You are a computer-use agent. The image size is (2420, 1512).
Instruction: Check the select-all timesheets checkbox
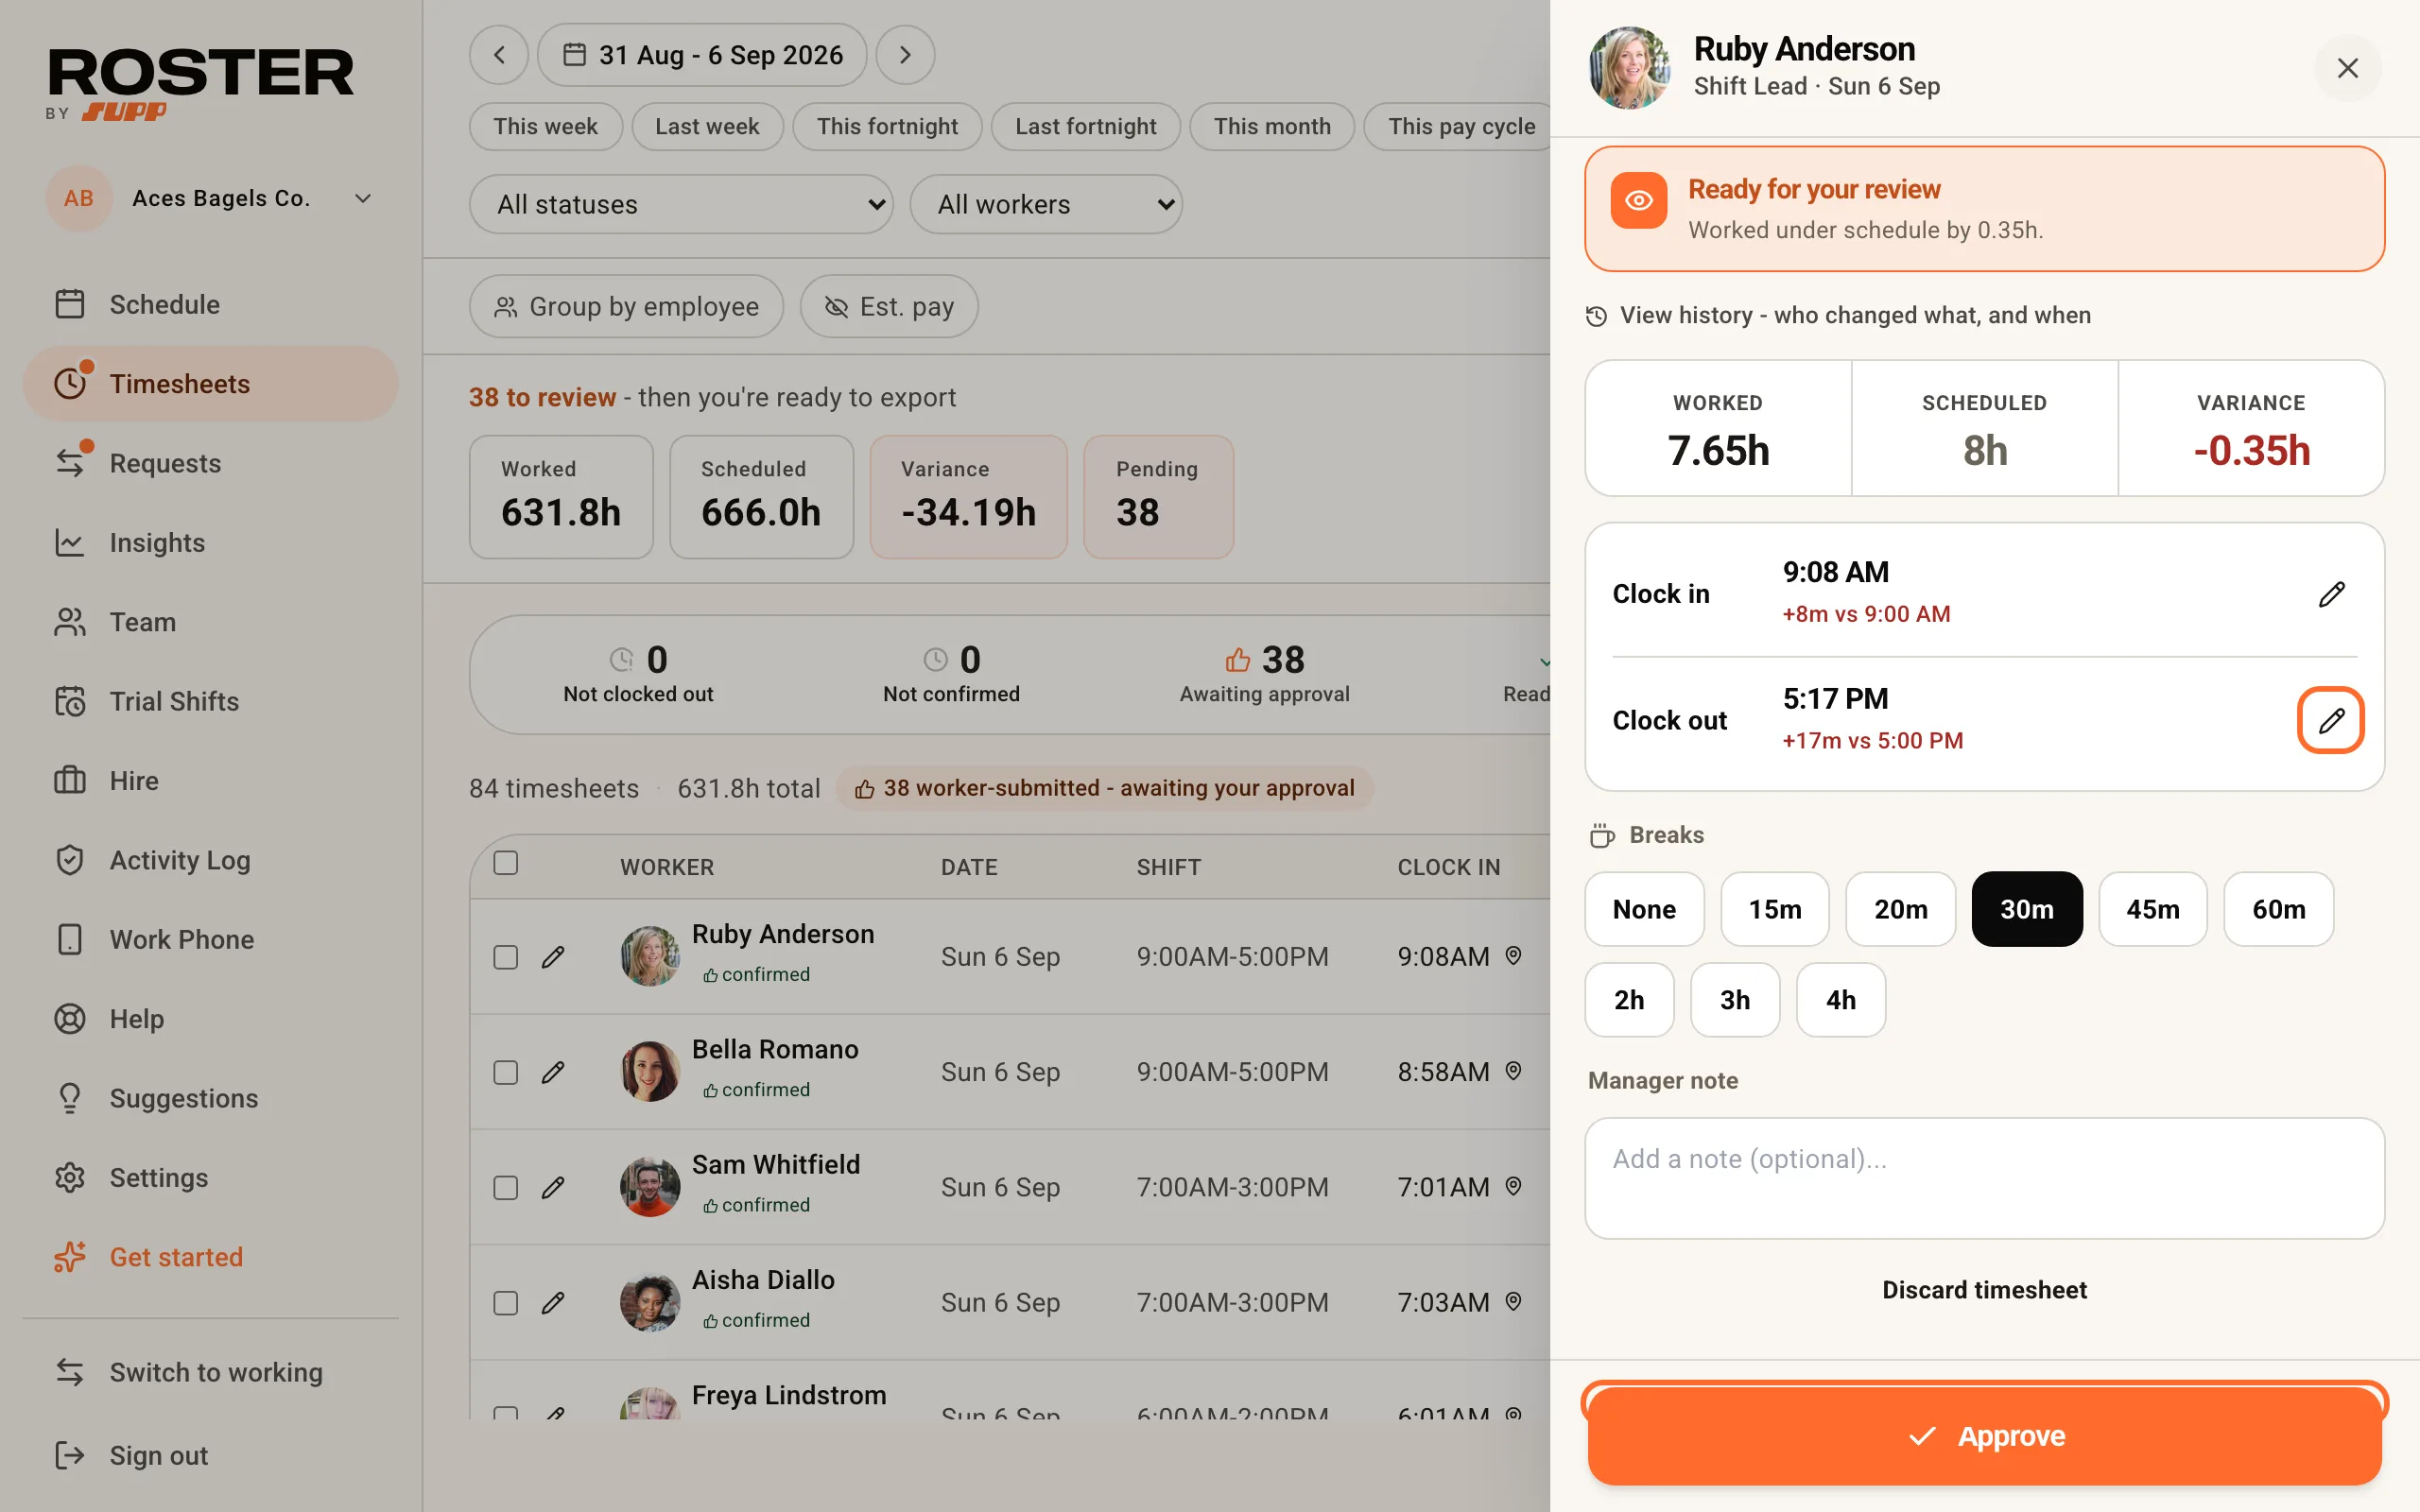(506, 863)
